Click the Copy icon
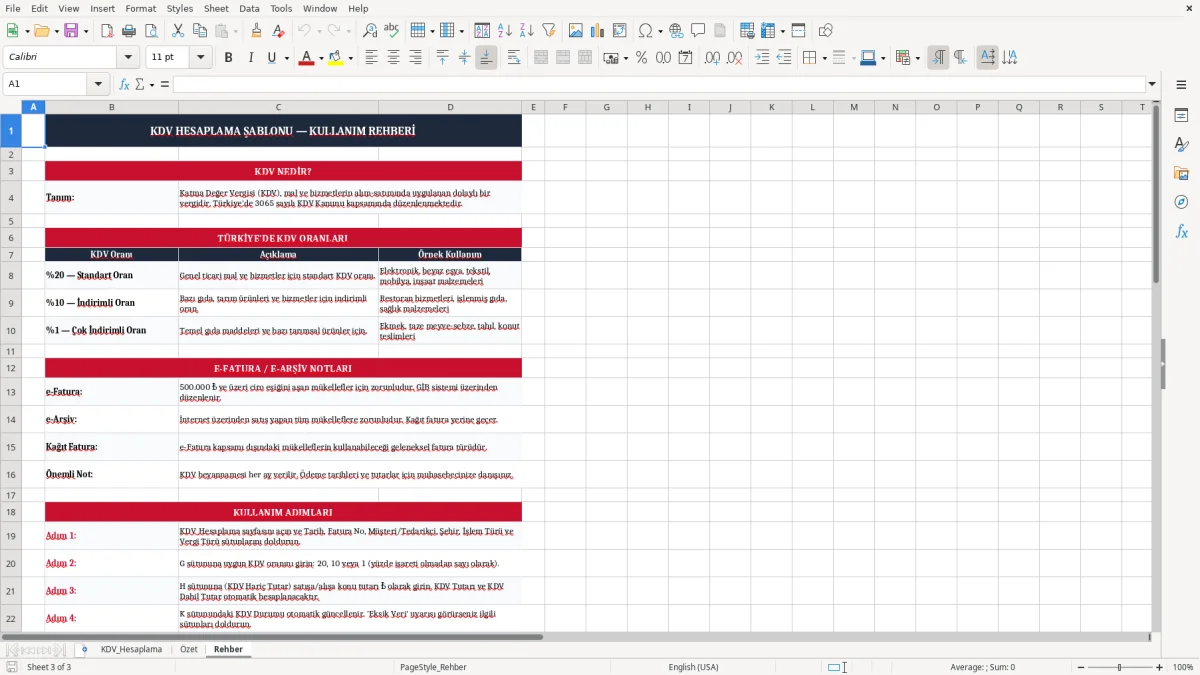Image resolution: width=1200 pixels, height=675 pixels. 200,31
